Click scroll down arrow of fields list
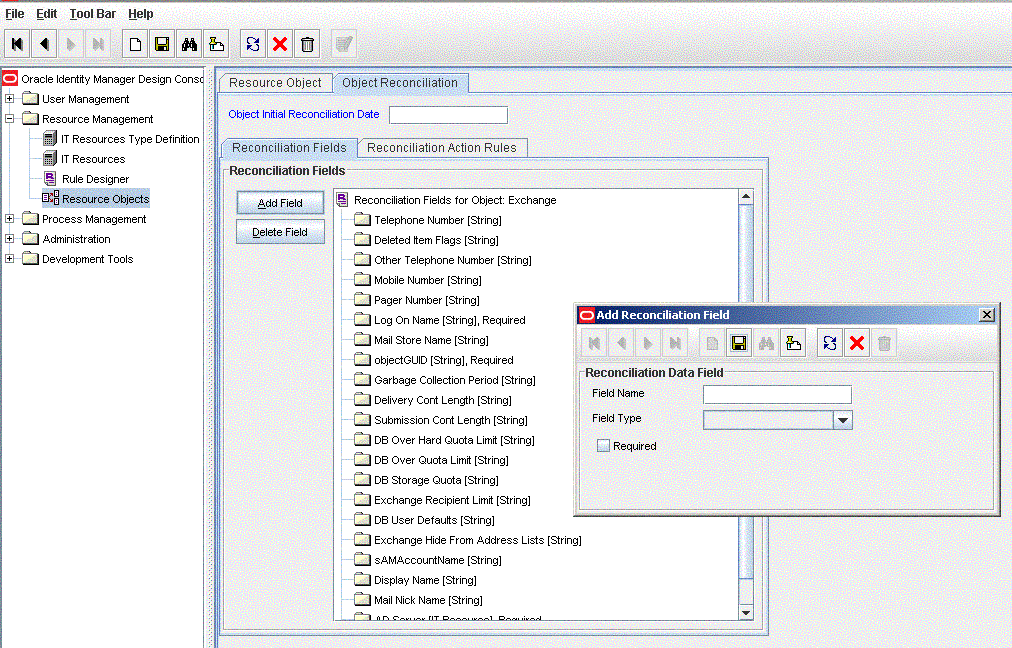Image resolution: width=1012 pixels, height=648 pixels. [x=745, y=613]
